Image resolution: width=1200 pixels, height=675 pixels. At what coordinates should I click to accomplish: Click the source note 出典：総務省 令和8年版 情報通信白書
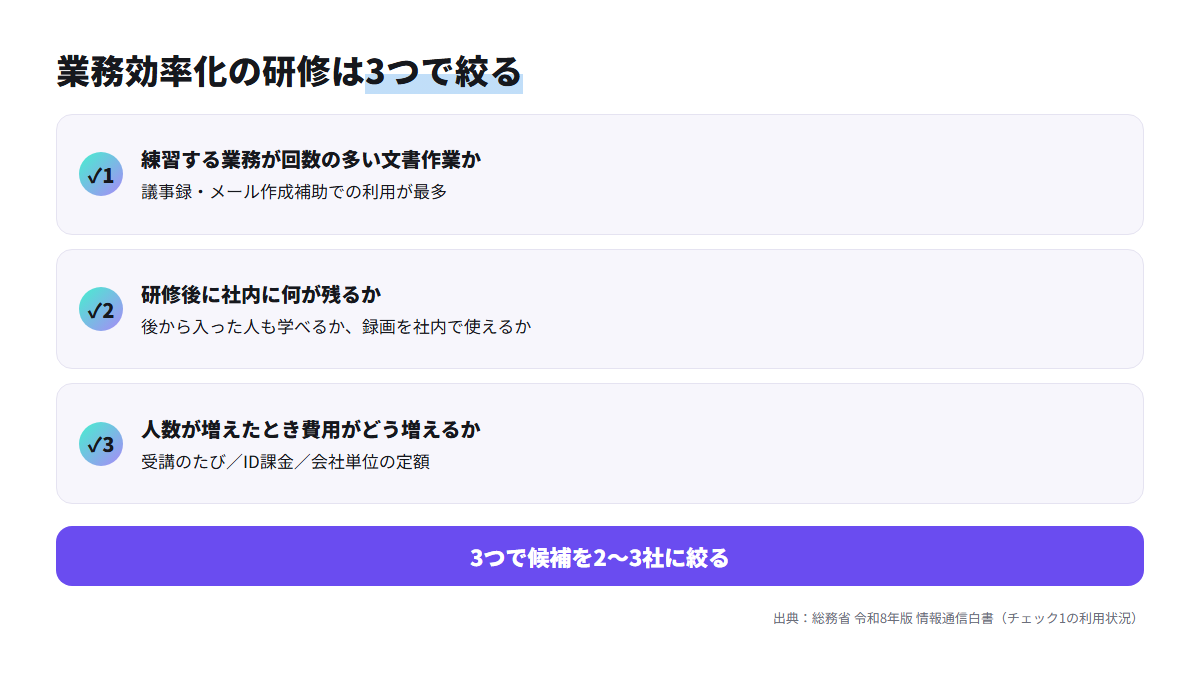click(x=956, y=618)
